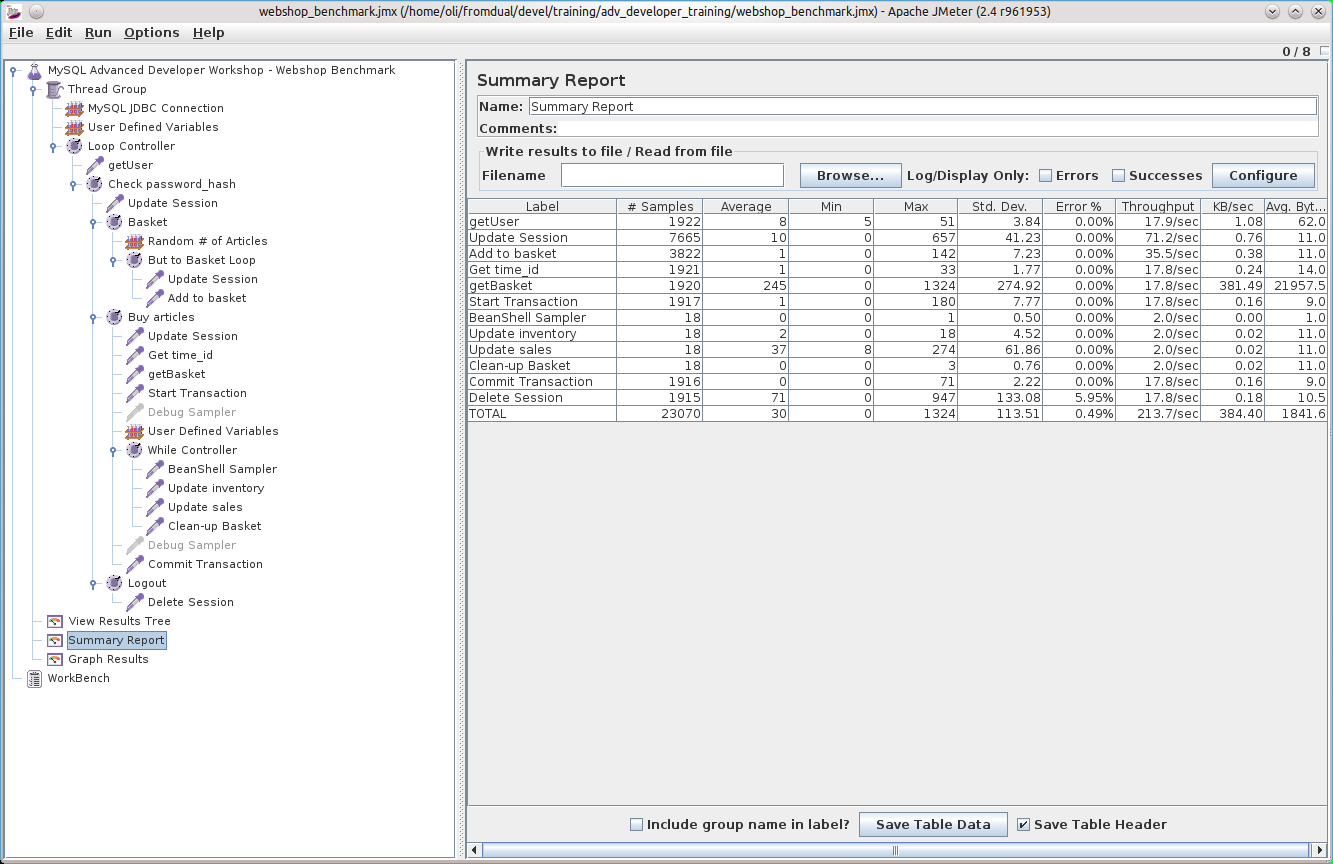The image size is (1333, 864).
Task: Enable the Successes only checkbox
Action: tap(1119, 176)
